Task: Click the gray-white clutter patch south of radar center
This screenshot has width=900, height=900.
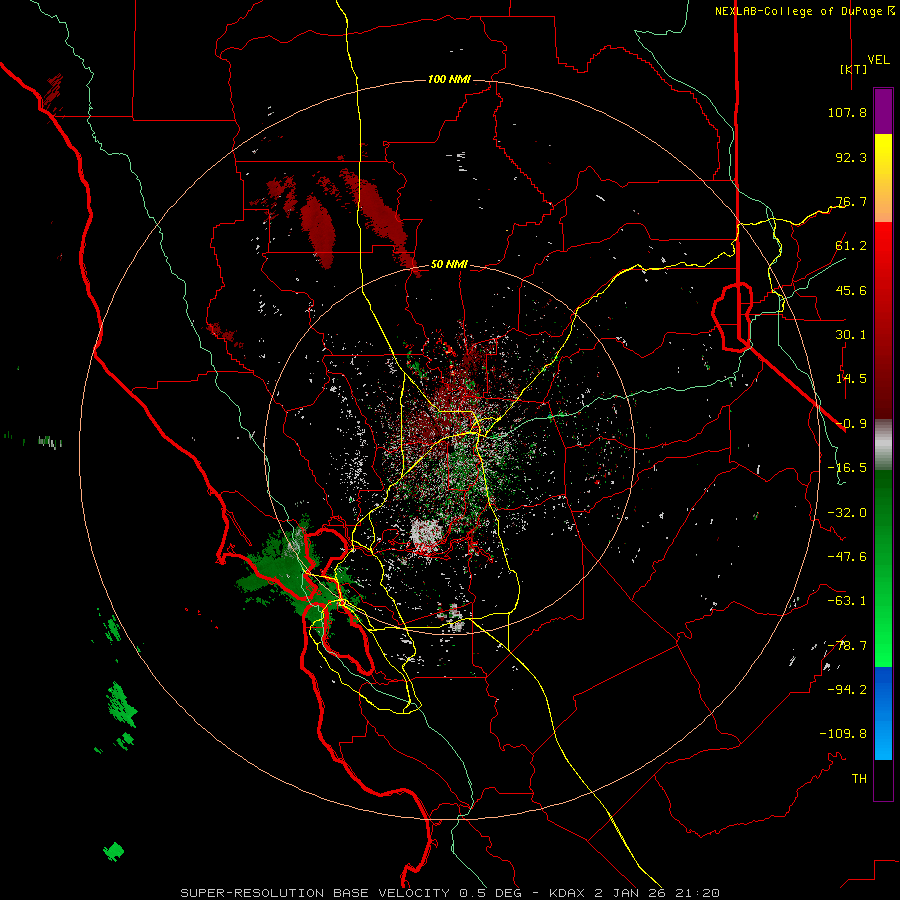Action: pyautogui.click(x=426, y=533)
